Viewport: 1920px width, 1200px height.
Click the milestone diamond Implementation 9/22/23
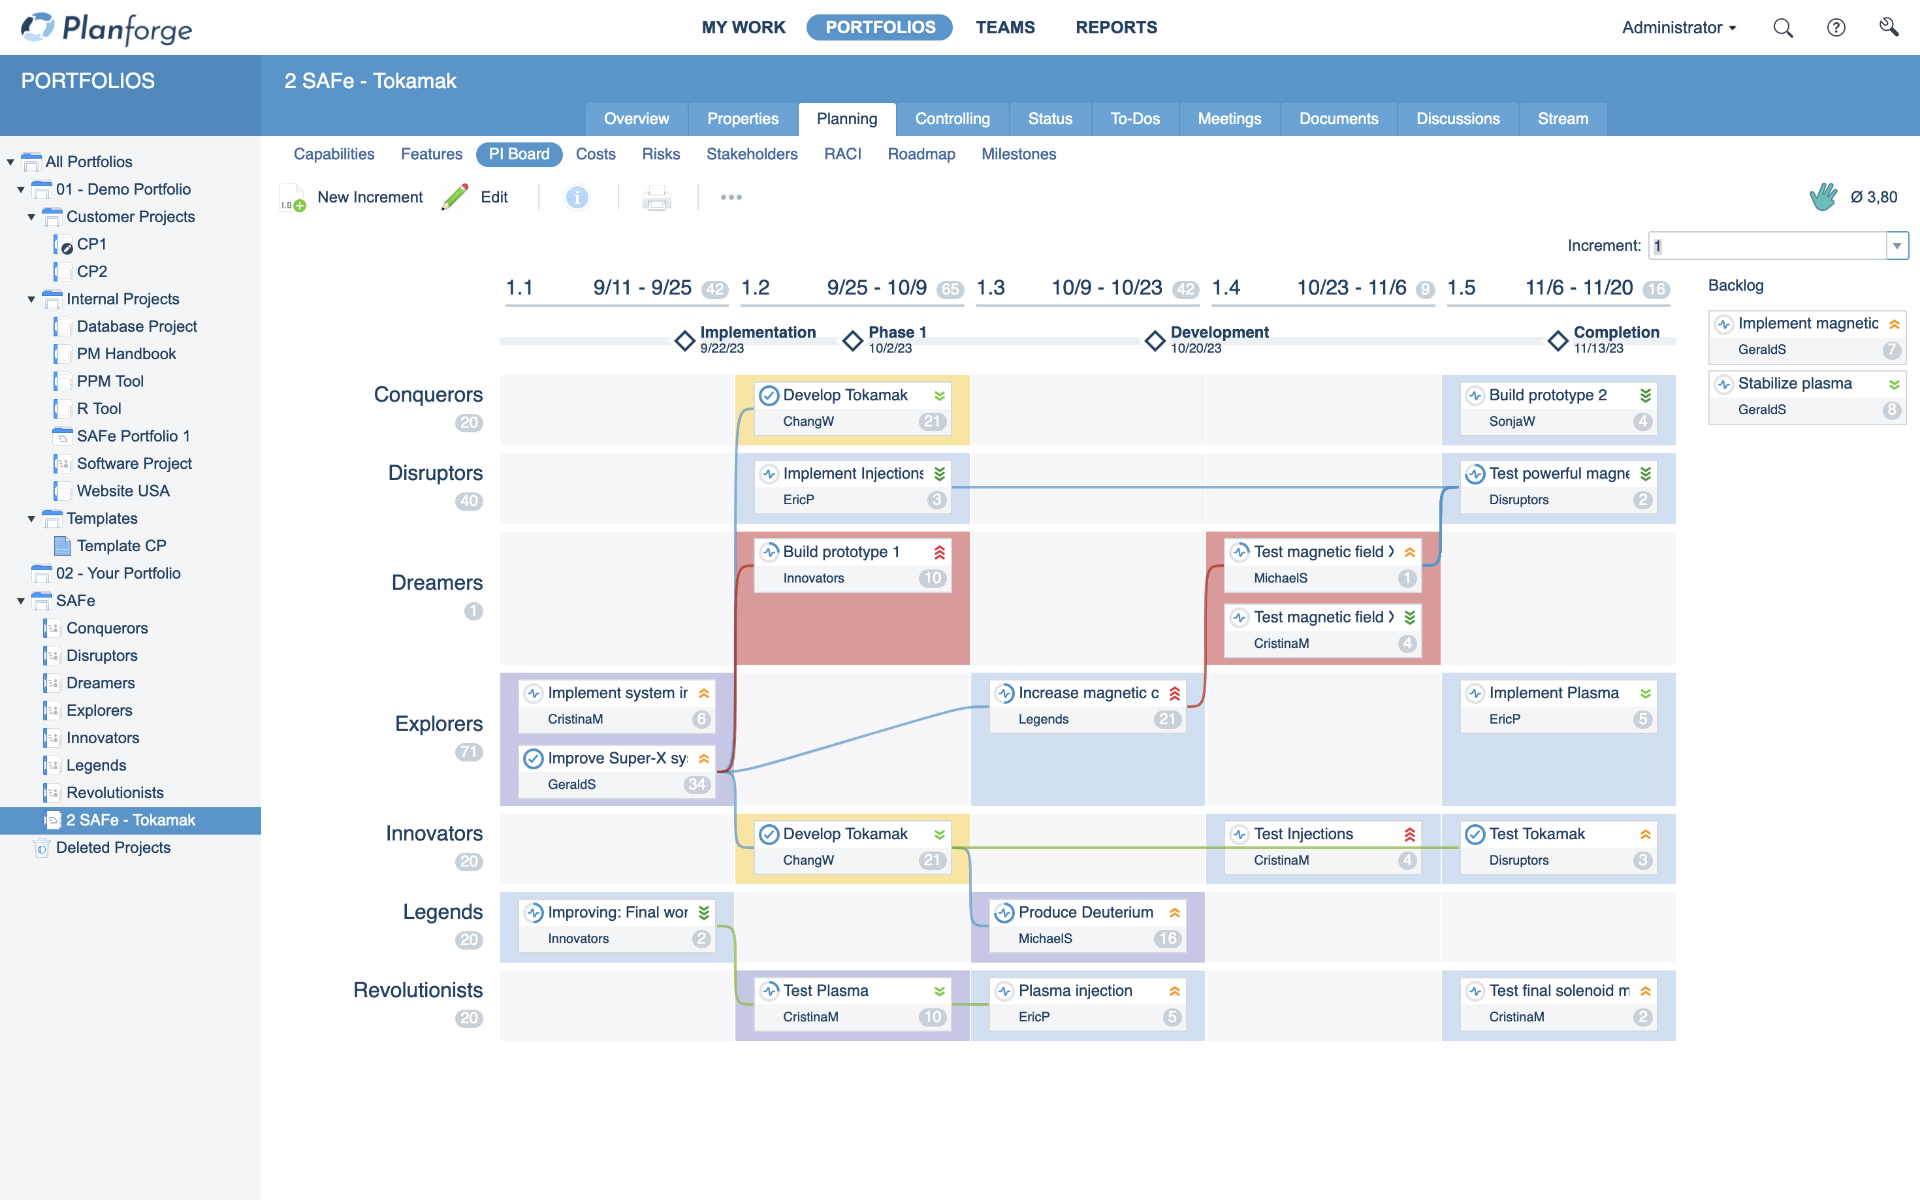[x=683, y=337]
